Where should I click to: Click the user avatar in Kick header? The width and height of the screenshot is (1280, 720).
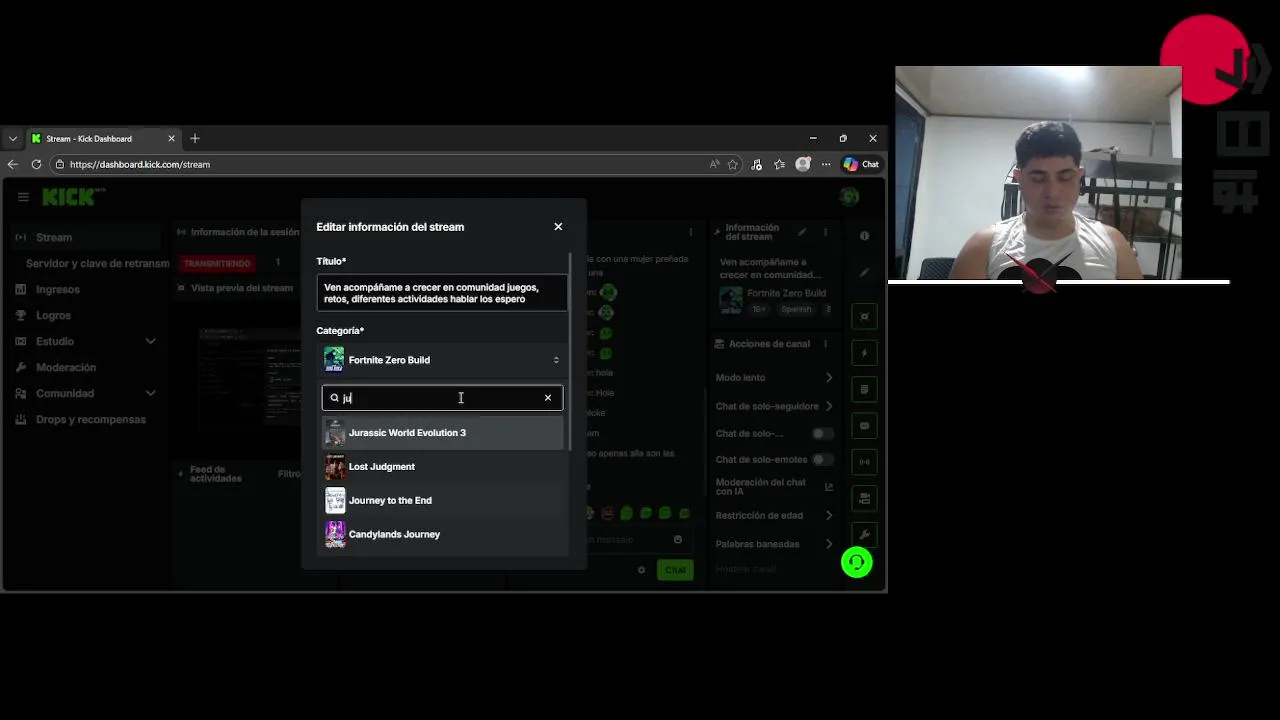tap(849, 197)
